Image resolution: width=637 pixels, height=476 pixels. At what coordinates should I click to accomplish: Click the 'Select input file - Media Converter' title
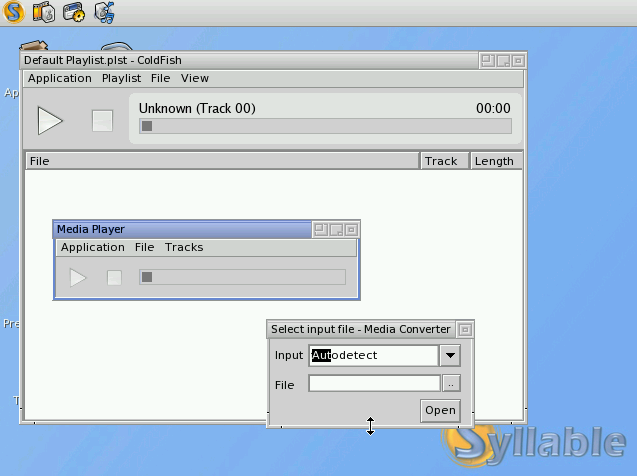point(361,329)
